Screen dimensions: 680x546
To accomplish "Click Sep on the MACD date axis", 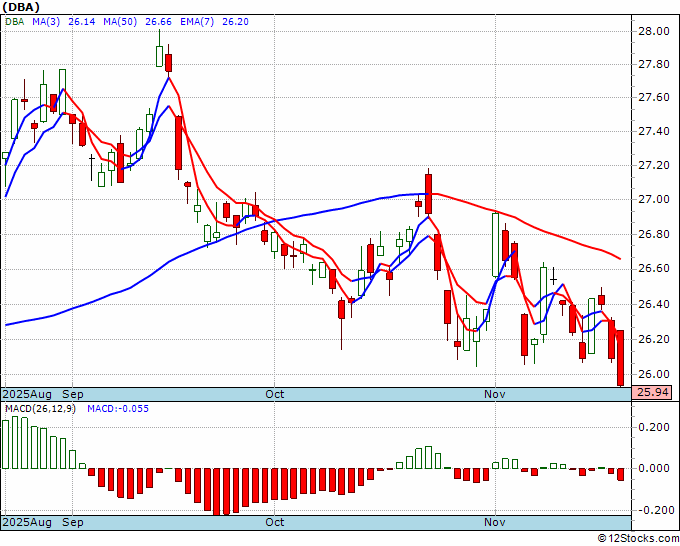I will pos(72,522).
